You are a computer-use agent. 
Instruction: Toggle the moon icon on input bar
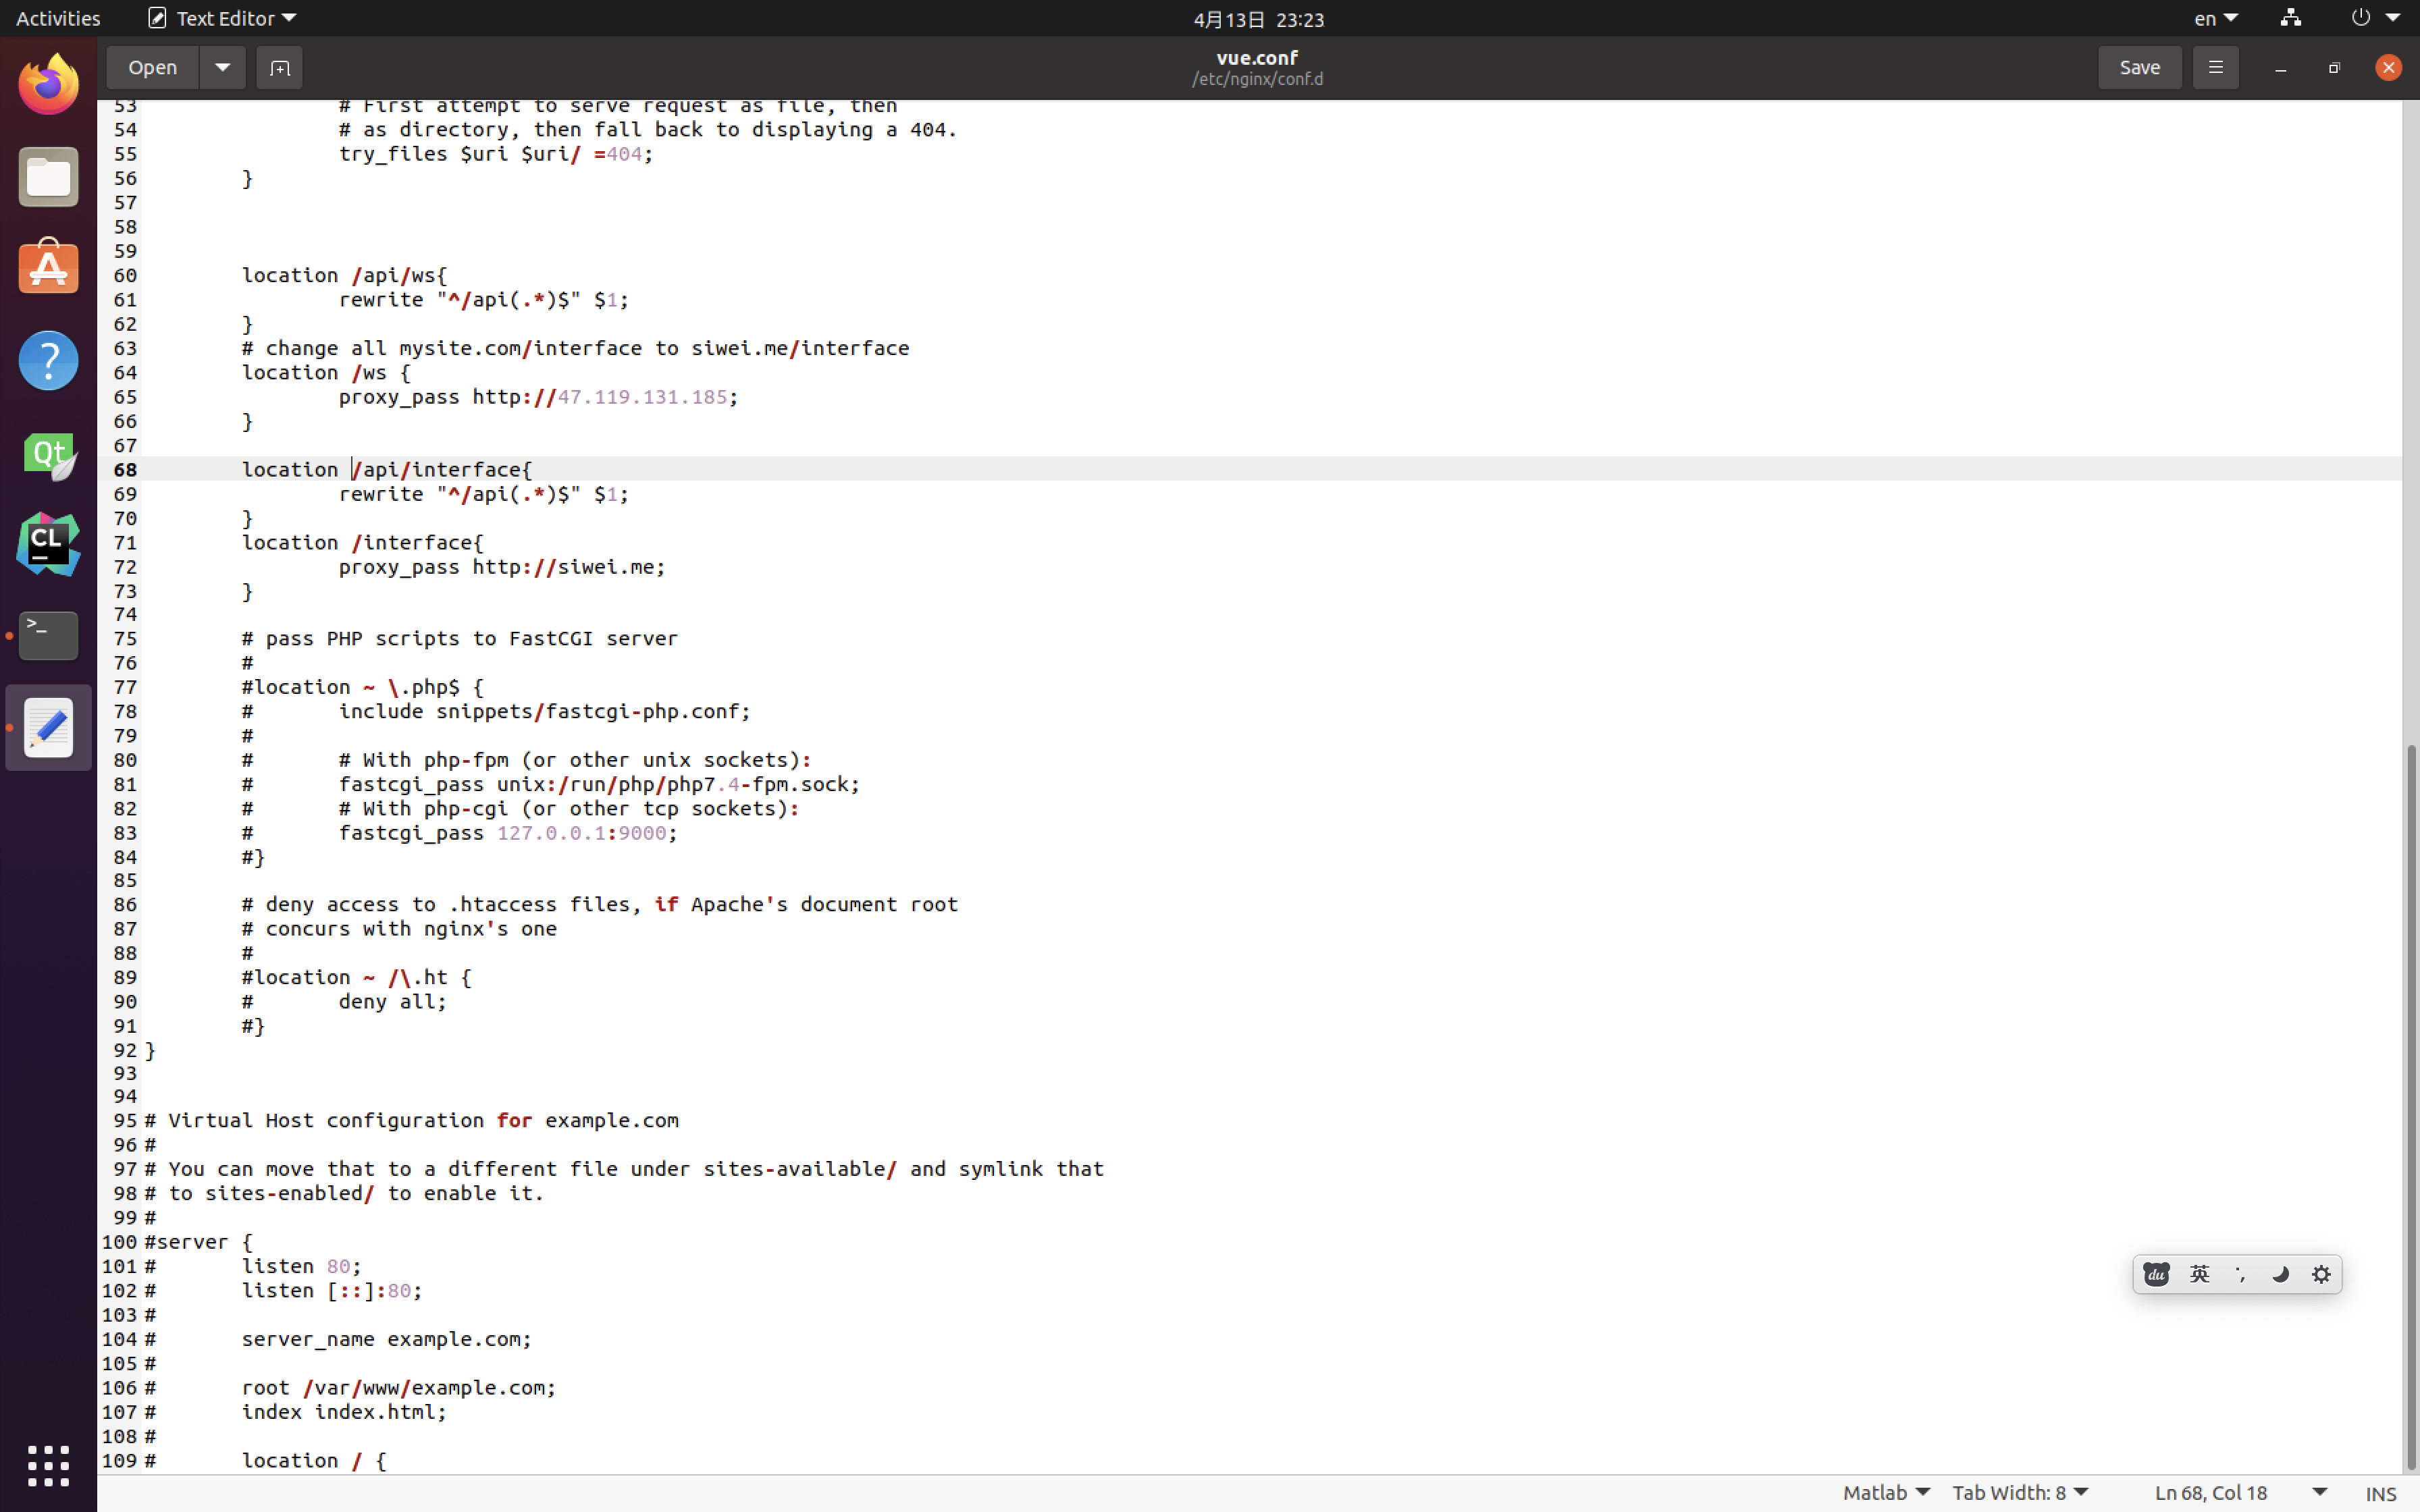click(x=2280, y=1274)
